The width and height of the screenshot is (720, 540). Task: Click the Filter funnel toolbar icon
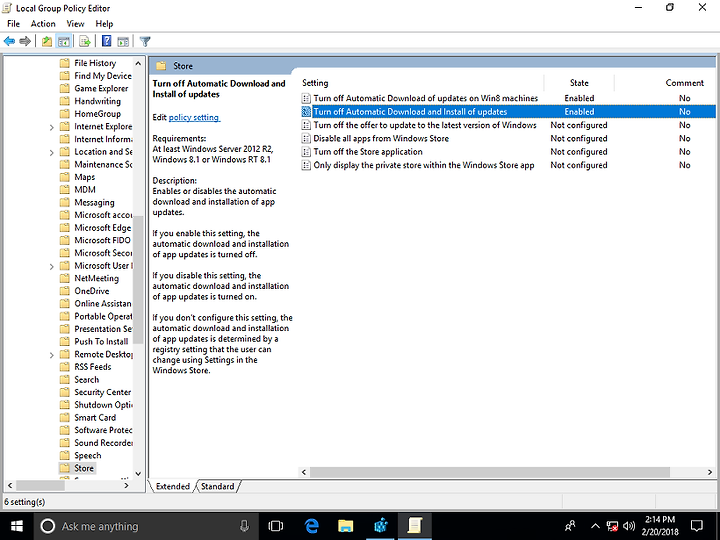pyautogui.click(x=145, y=41)
